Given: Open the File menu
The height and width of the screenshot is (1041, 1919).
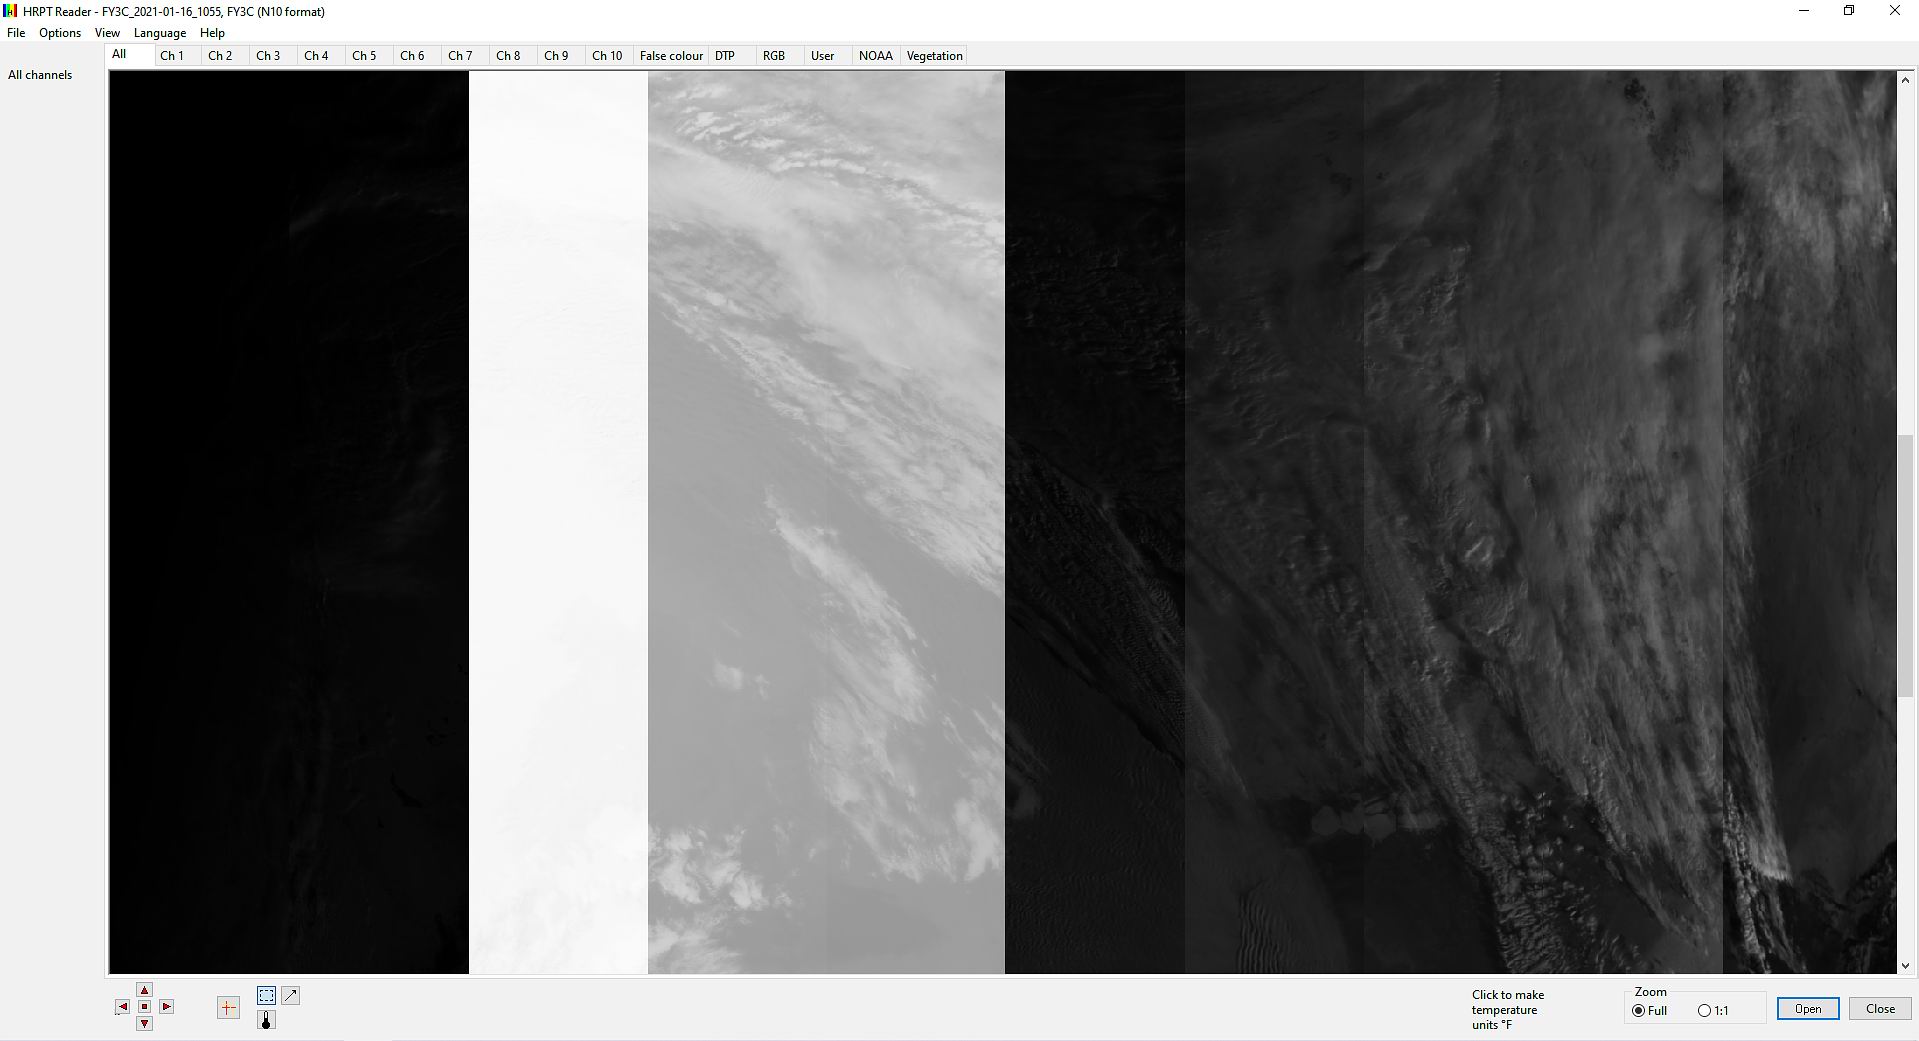Looking at the screenshot, I should pos(16,33).
